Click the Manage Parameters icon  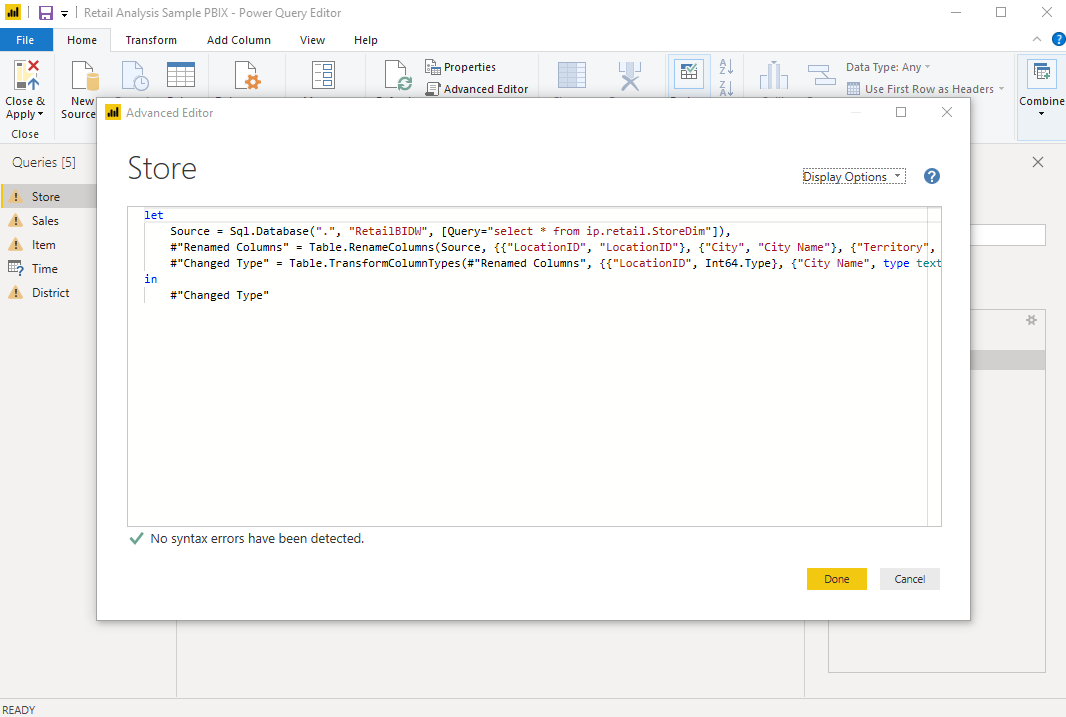(x=323, y=75)
